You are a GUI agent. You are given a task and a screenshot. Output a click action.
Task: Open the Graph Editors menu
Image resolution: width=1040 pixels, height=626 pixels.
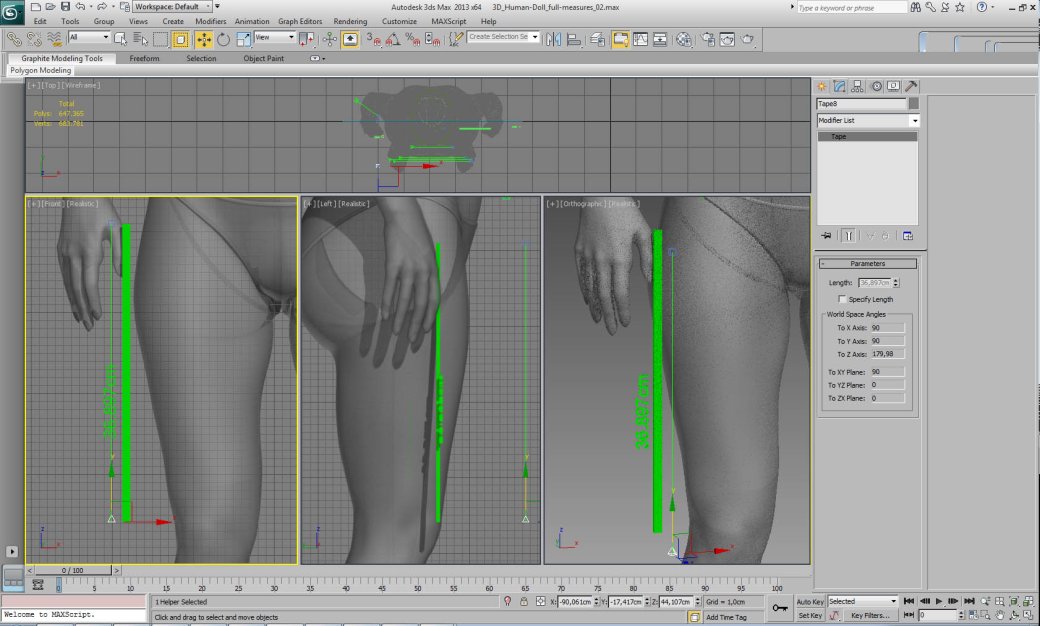click(300, 21)
